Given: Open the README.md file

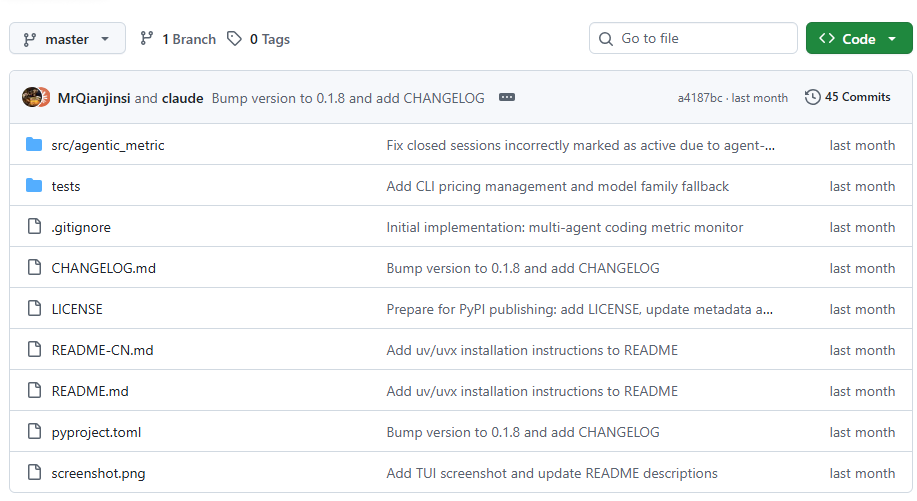Looking at the screenshot, I should pos(90,391).
